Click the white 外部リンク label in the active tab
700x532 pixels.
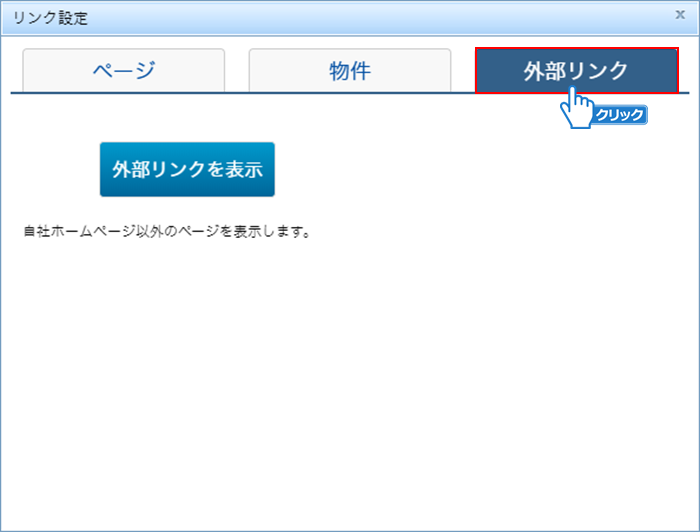[575, 69]
